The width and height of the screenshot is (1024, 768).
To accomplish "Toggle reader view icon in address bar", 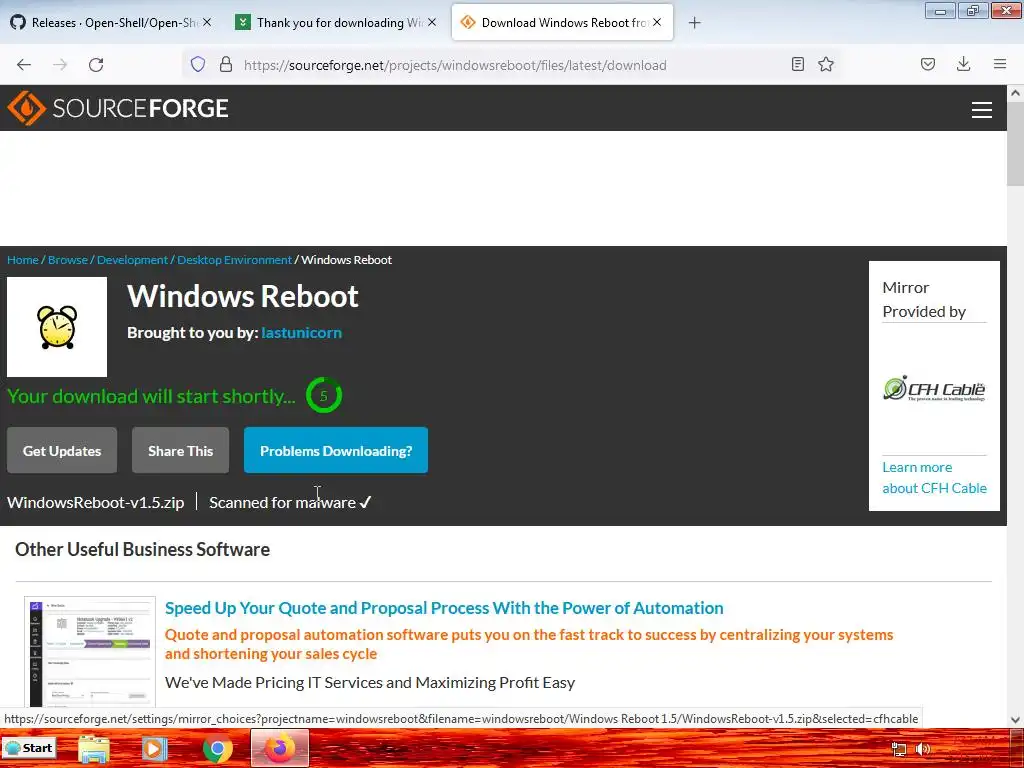I will pyautogui.click(x=797, y=64).
